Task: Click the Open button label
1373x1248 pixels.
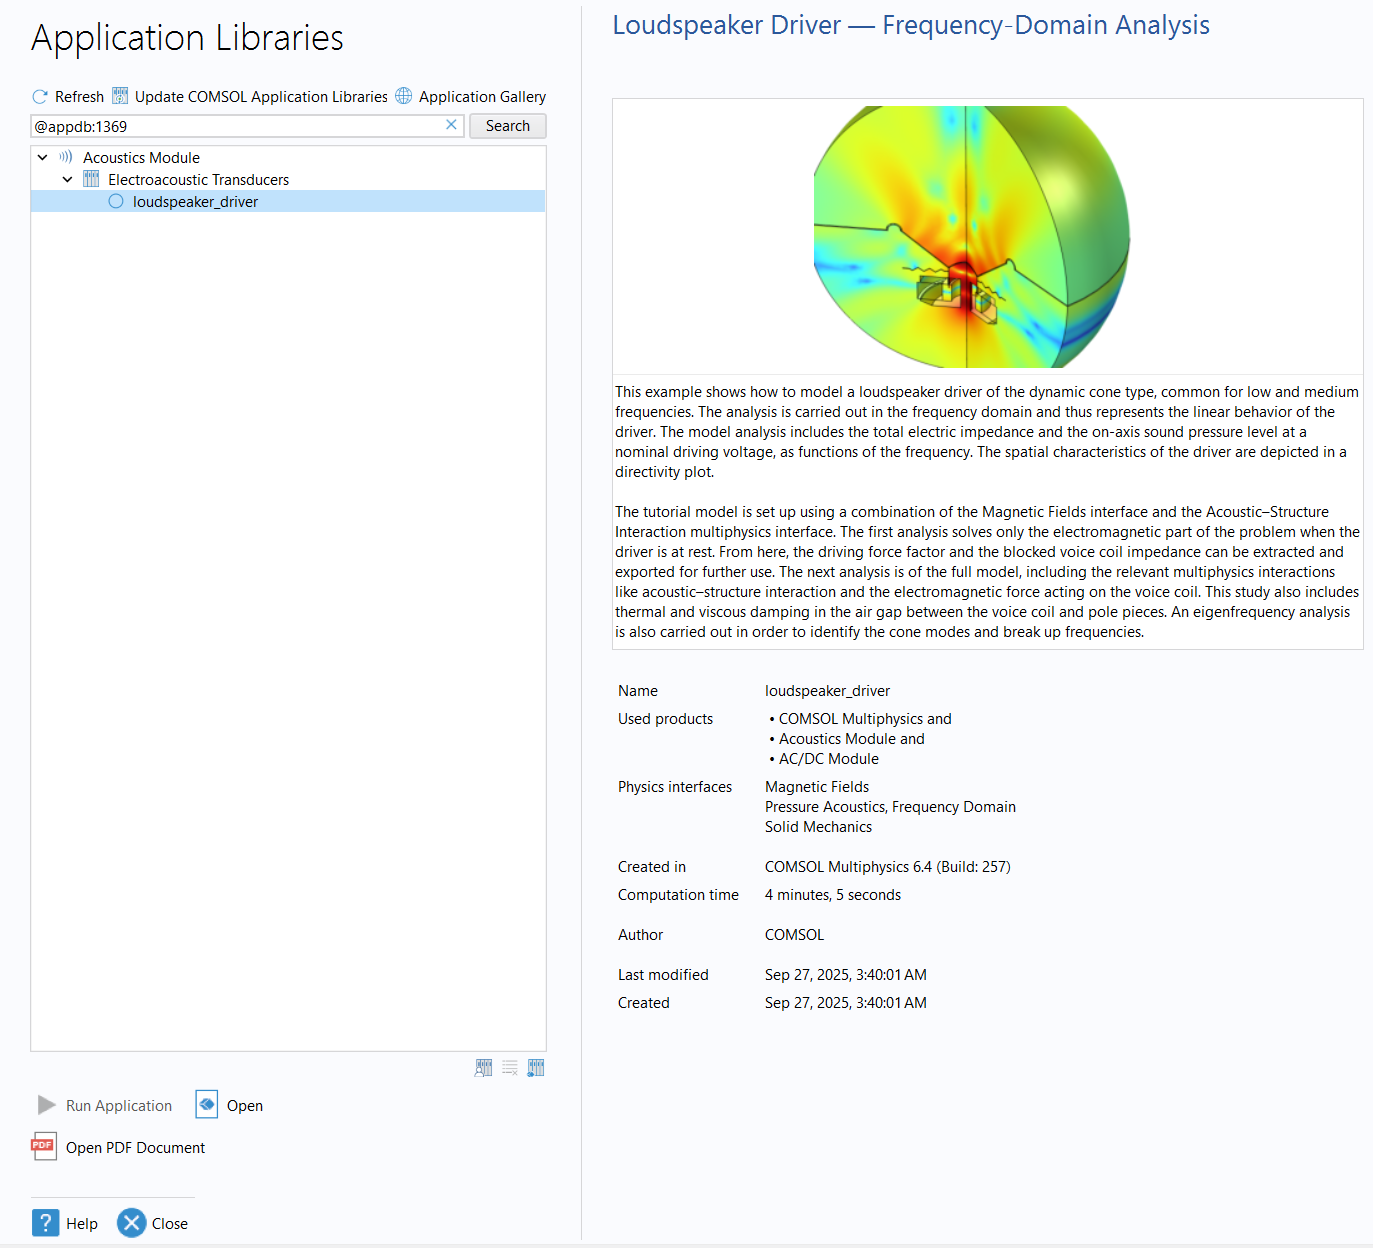Action: coord(245,1105)
